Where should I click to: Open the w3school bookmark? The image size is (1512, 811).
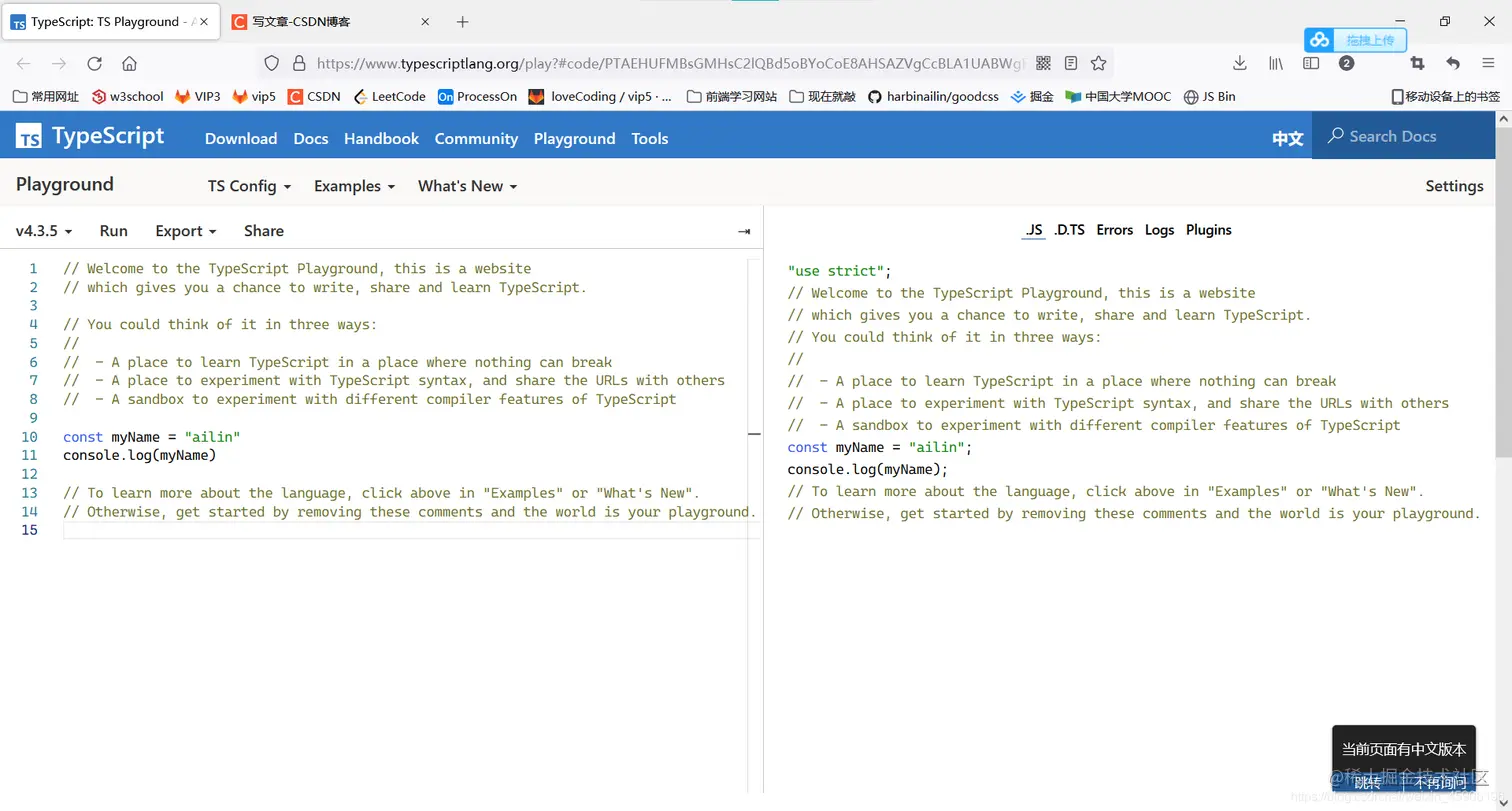coord(127,97)
